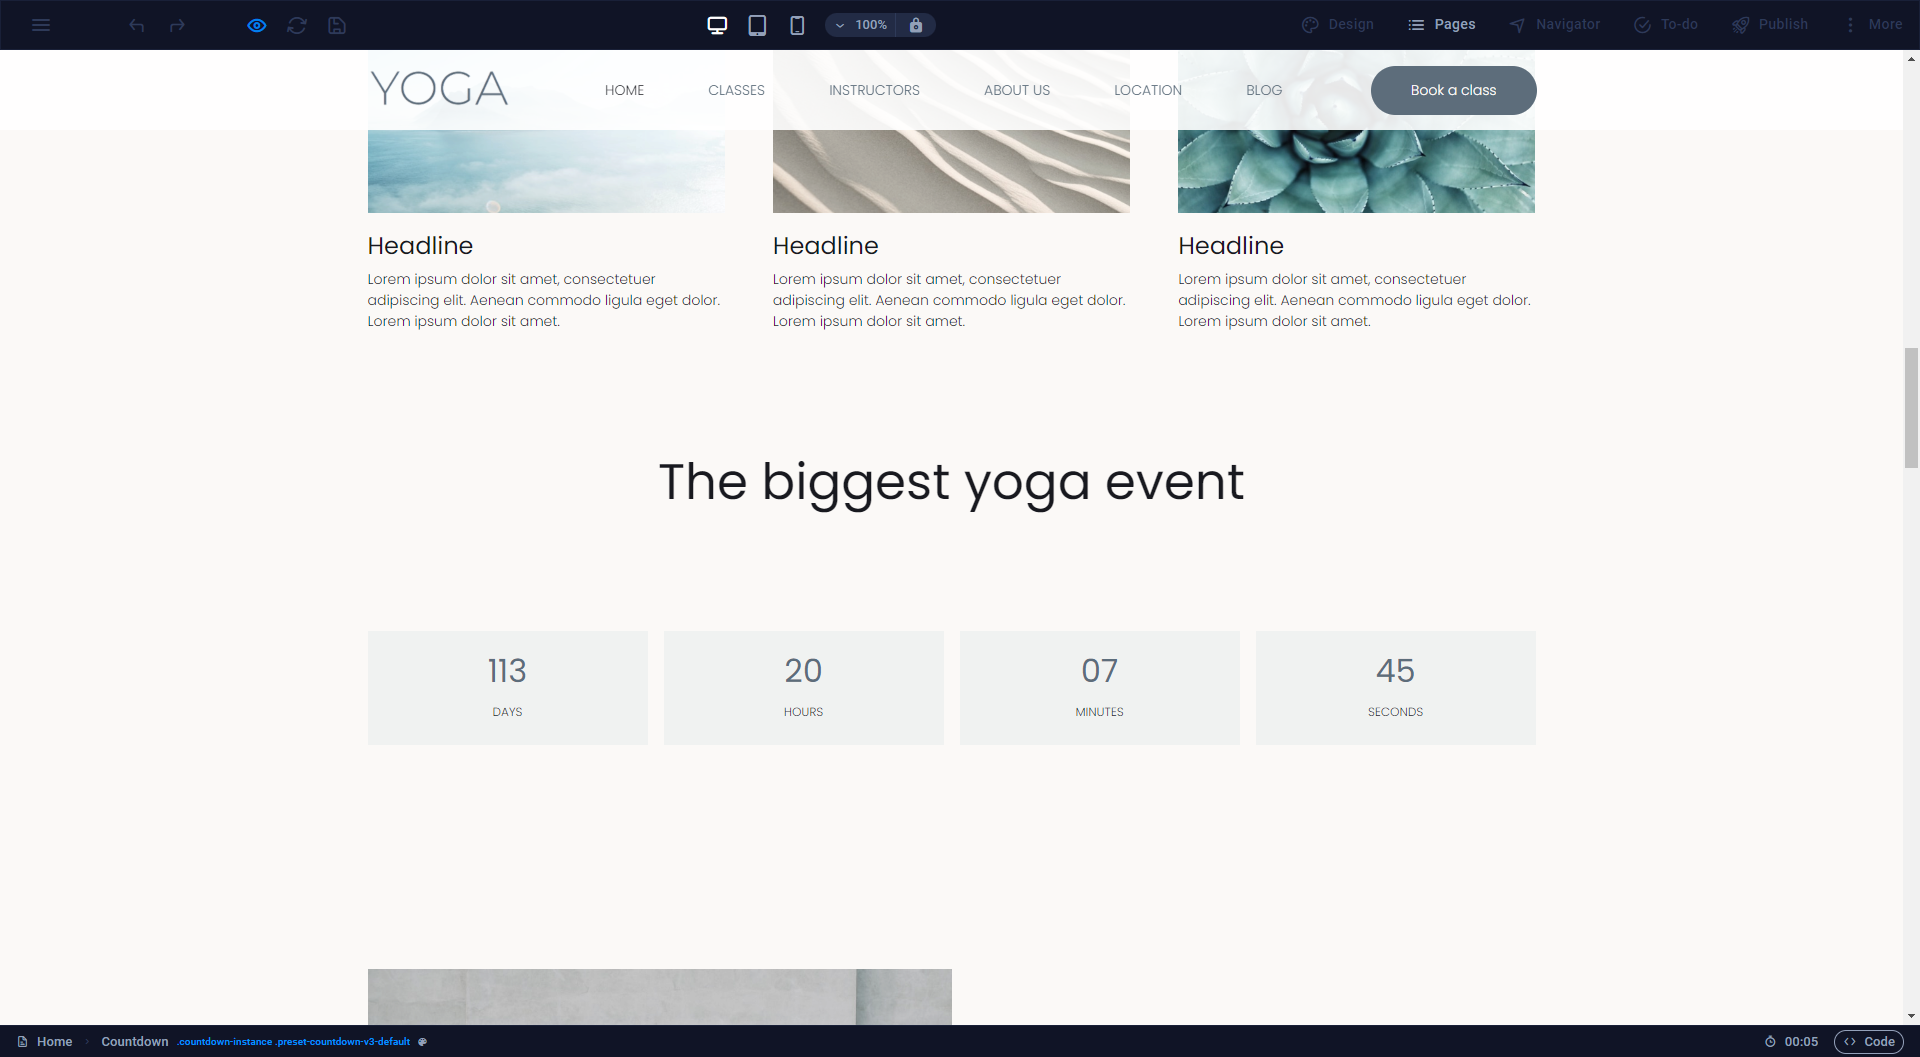Toggle the zoom lock icon

point(916,25)
